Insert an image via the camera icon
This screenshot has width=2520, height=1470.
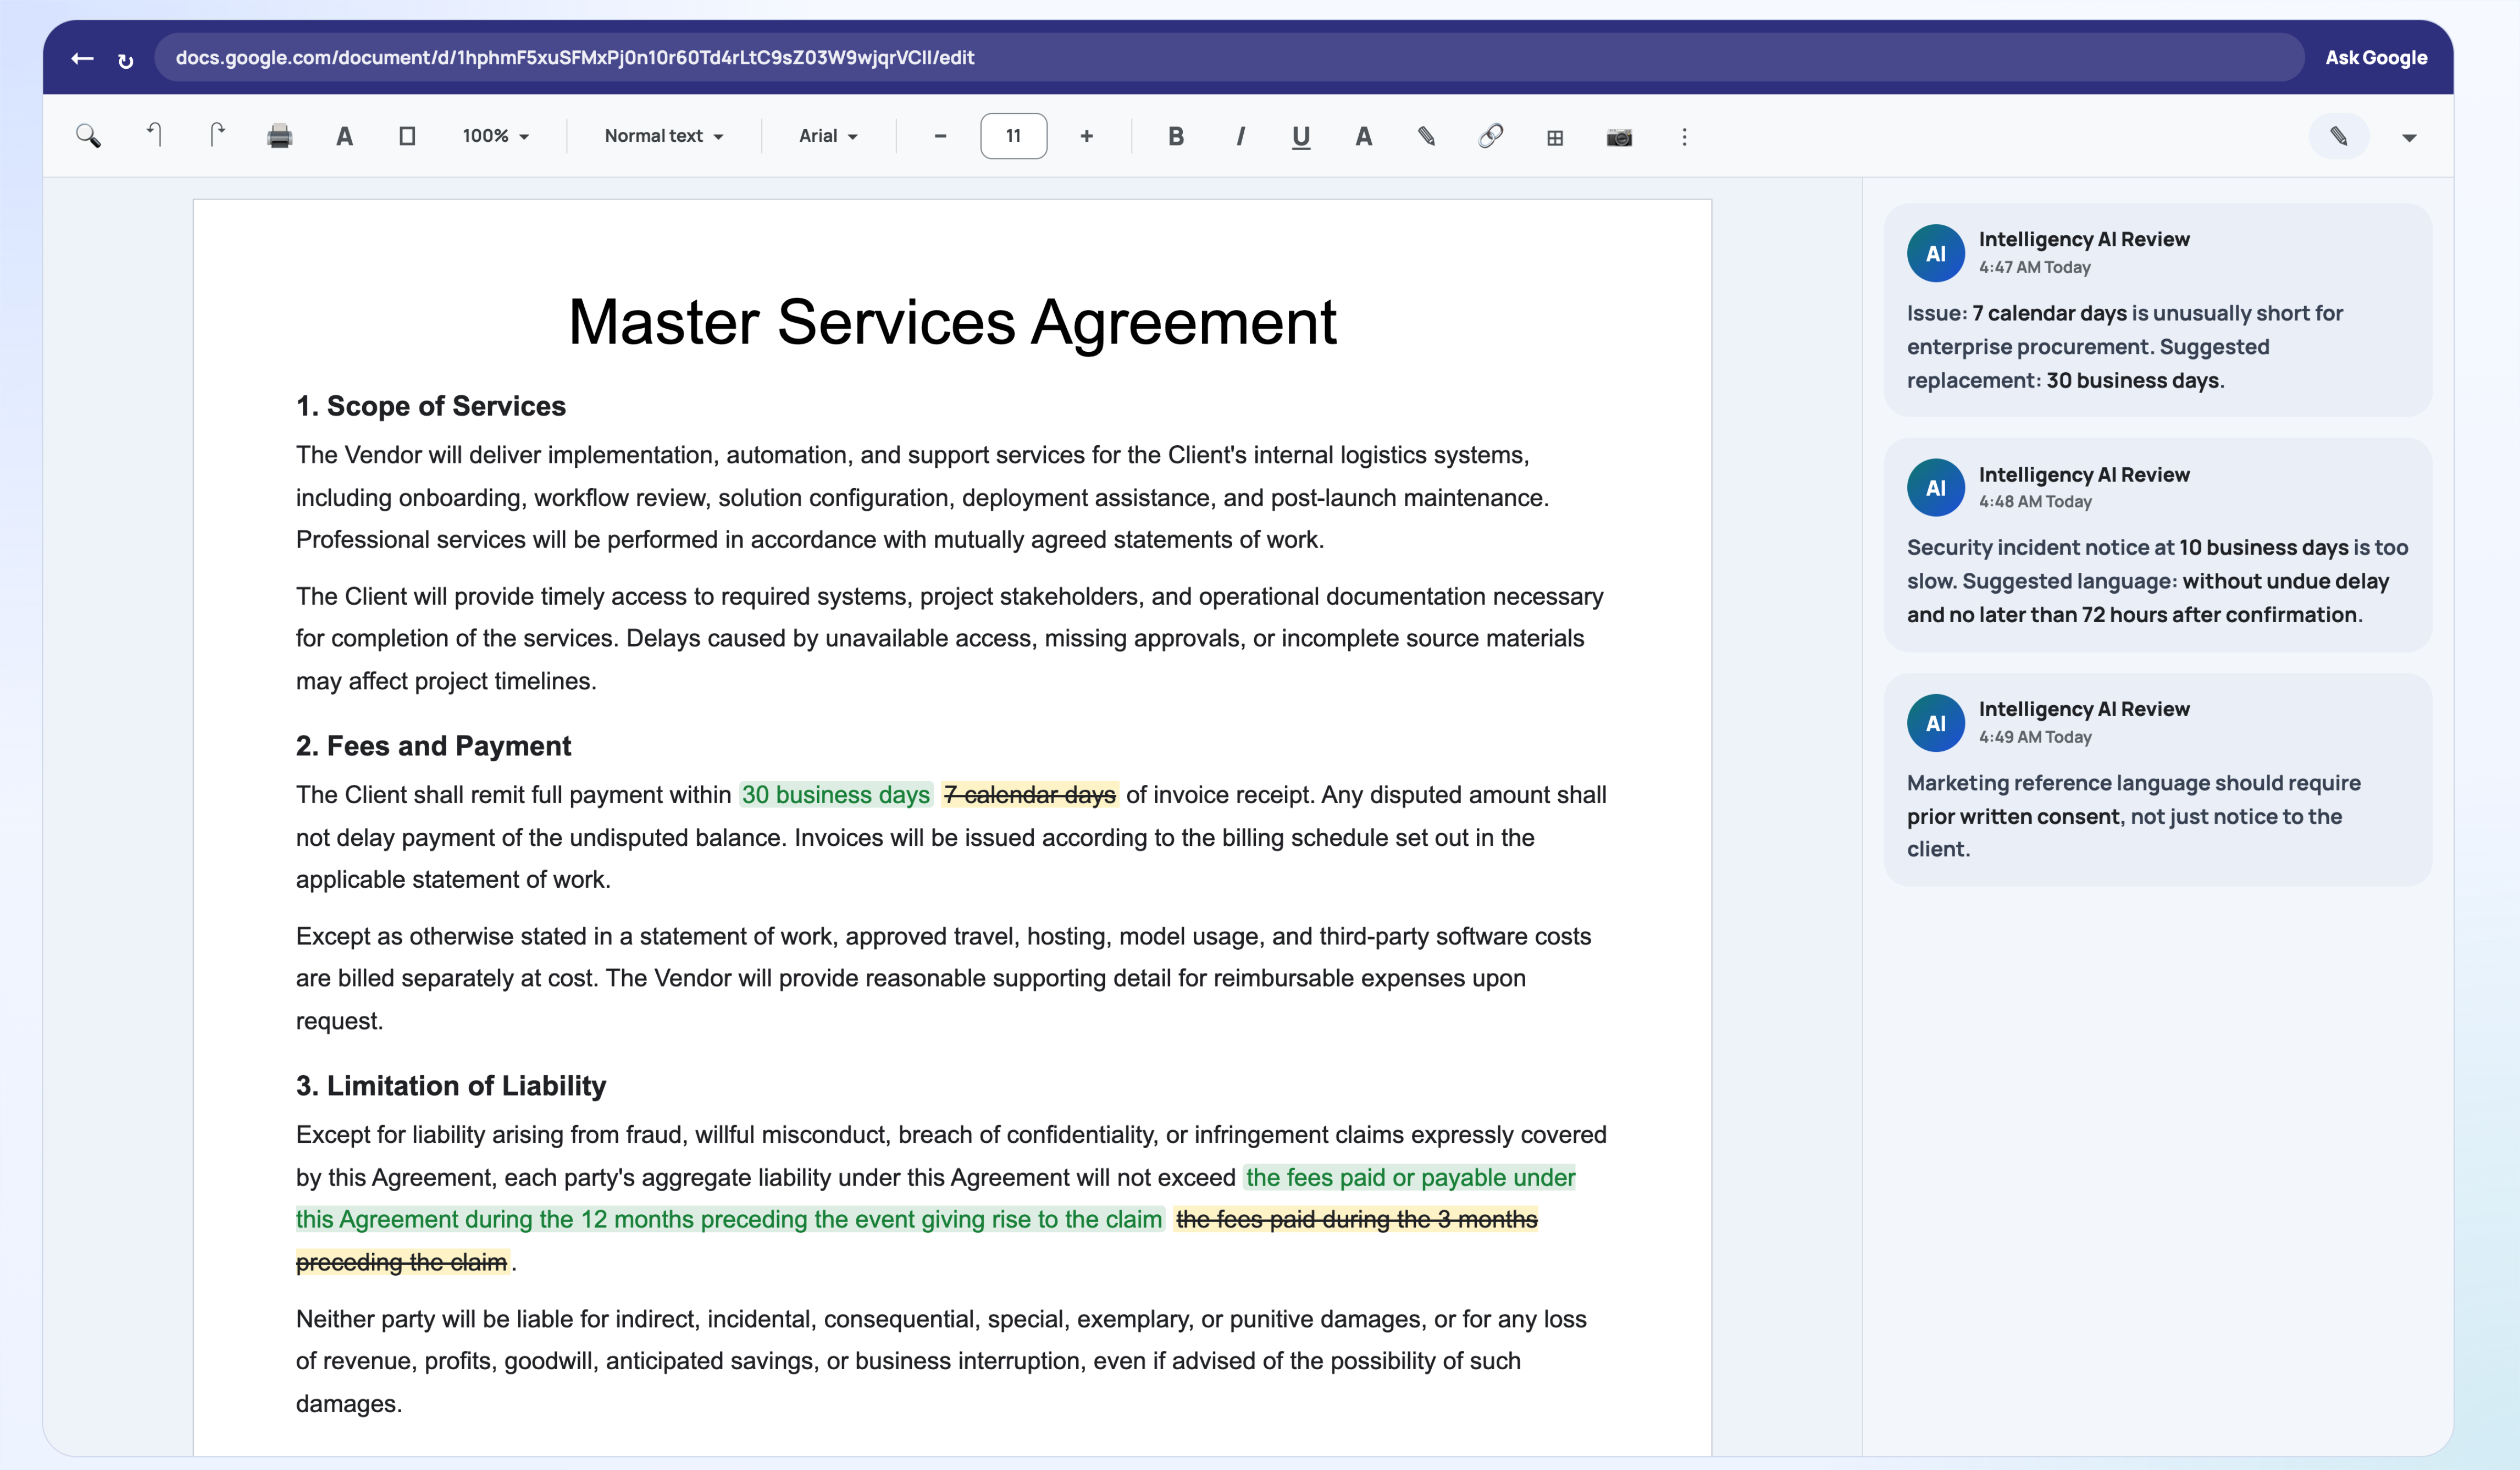(1619, 136)
